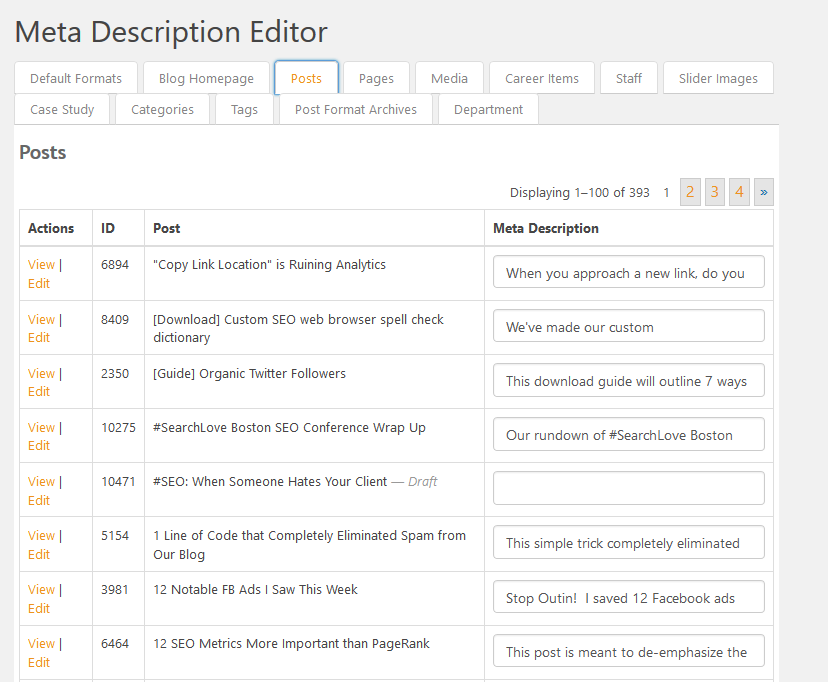
Task: Jump to page 4 of posts
Action: pyautogui.click(x=739, y=192)
